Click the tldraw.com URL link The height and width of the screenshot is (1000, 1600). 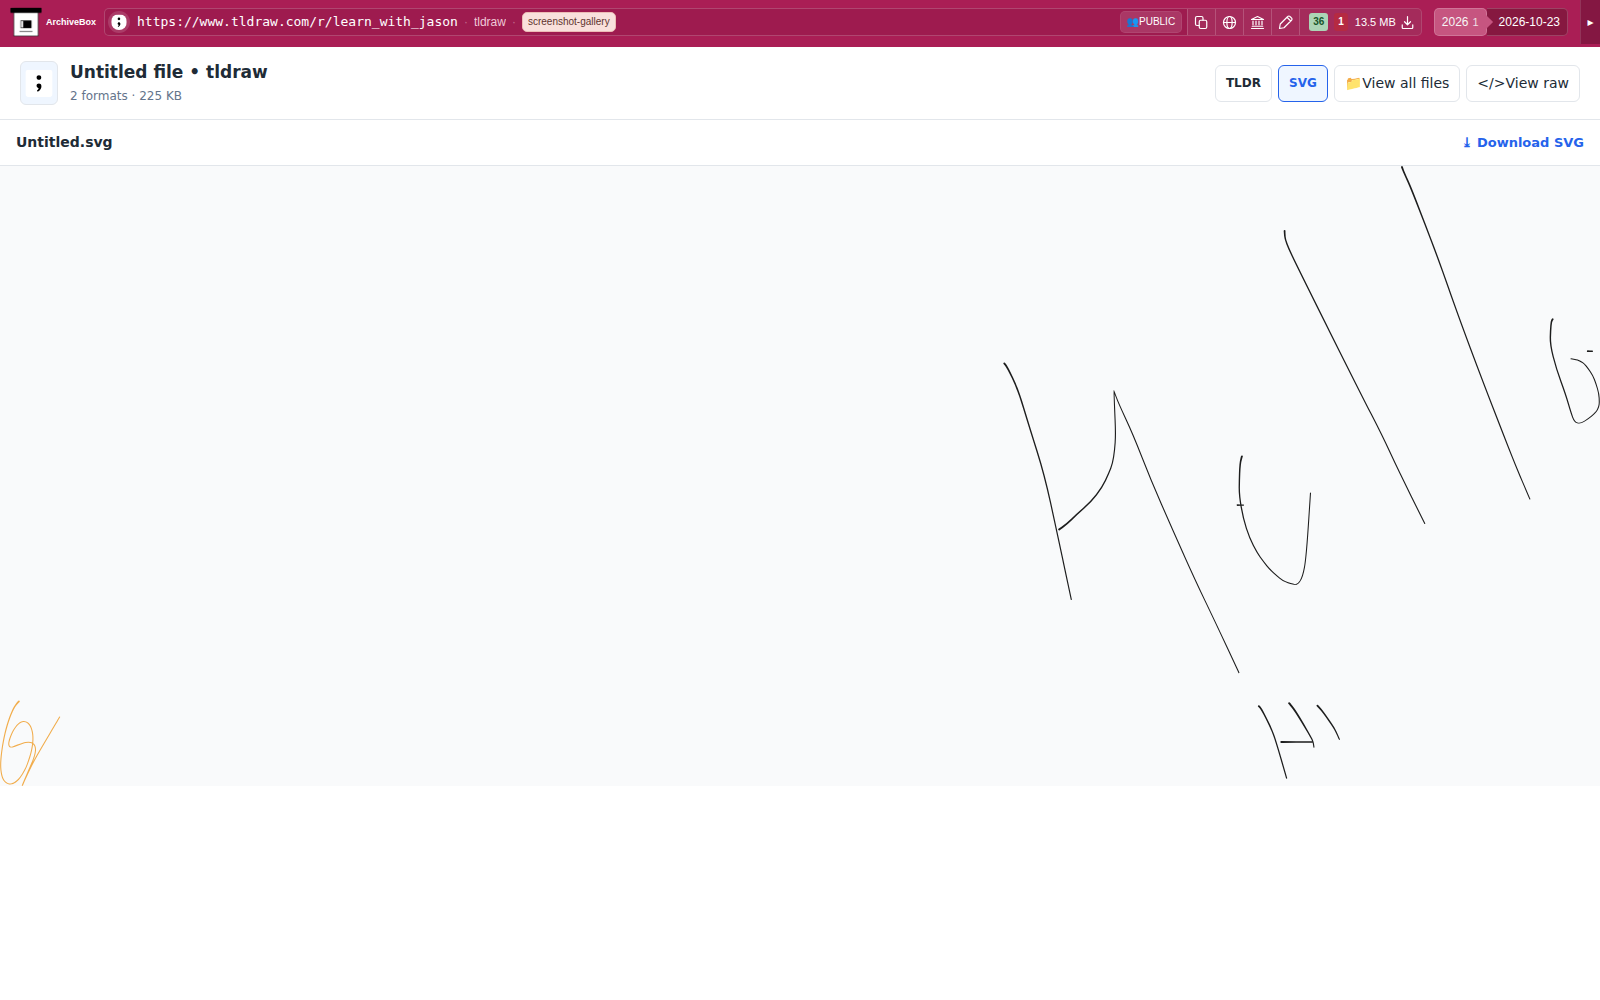297,22
